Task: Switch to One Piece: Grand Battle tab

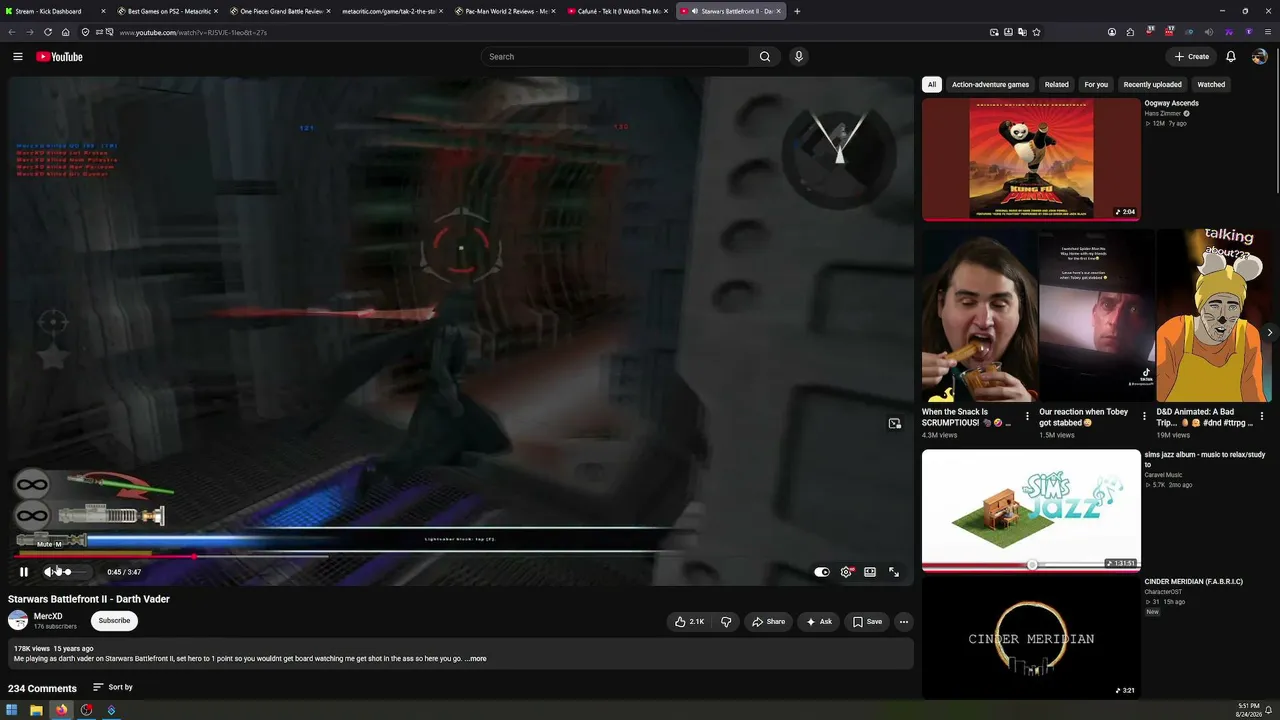Action: pos(280,11)
